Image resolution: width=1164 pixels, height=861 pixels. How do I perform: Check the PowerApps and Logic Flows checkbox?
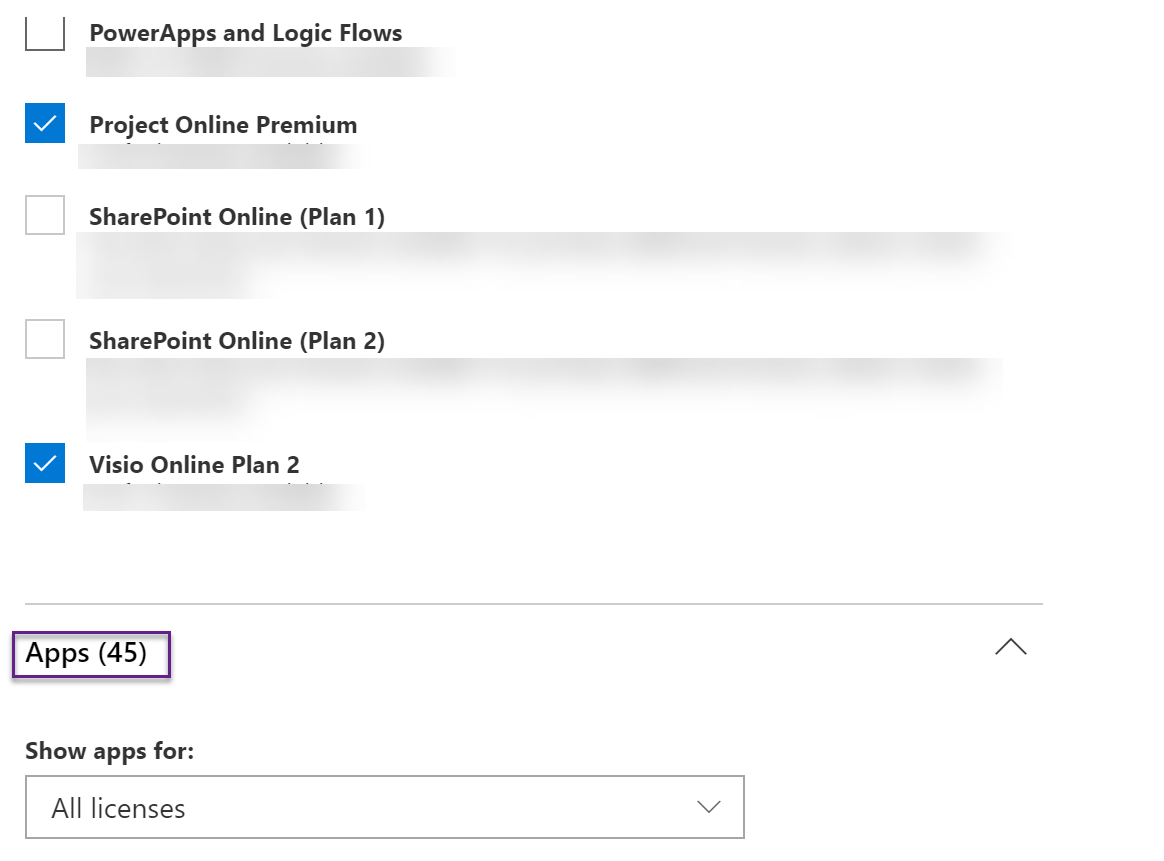point(45,33)
